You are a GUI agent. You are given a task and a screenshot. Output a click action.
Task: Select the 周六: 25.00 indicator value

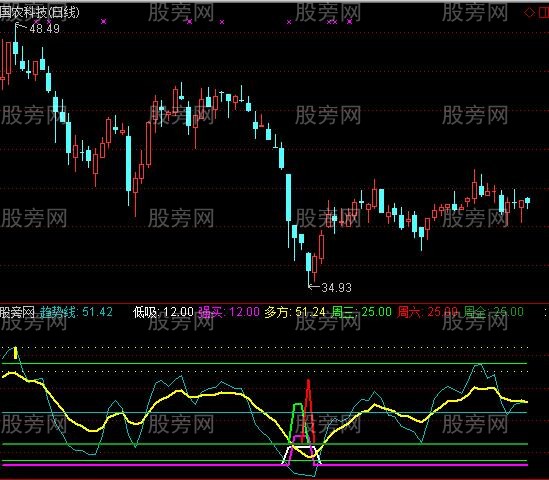(x=427, y=312)
